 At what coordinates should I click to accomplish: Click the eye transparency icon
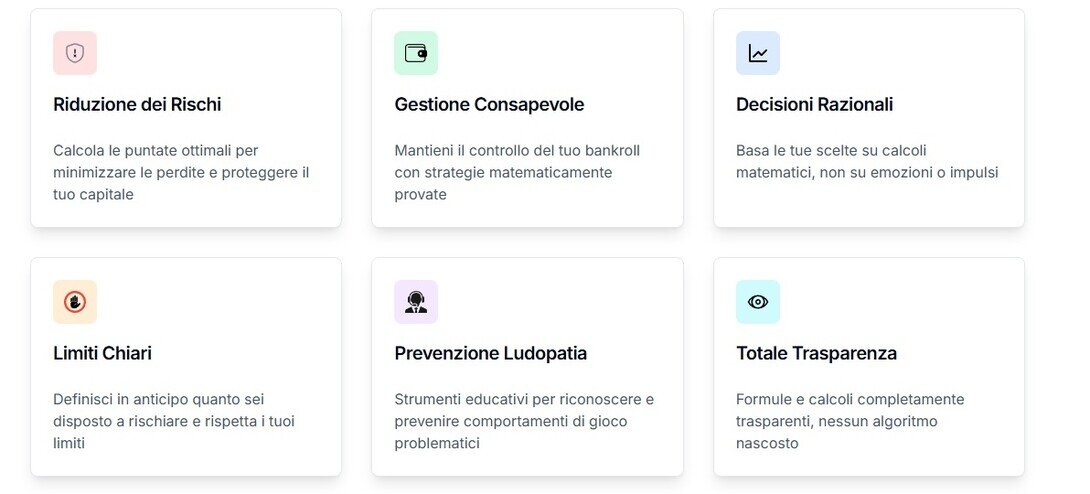pyautogui.click(x=758, y=302)
